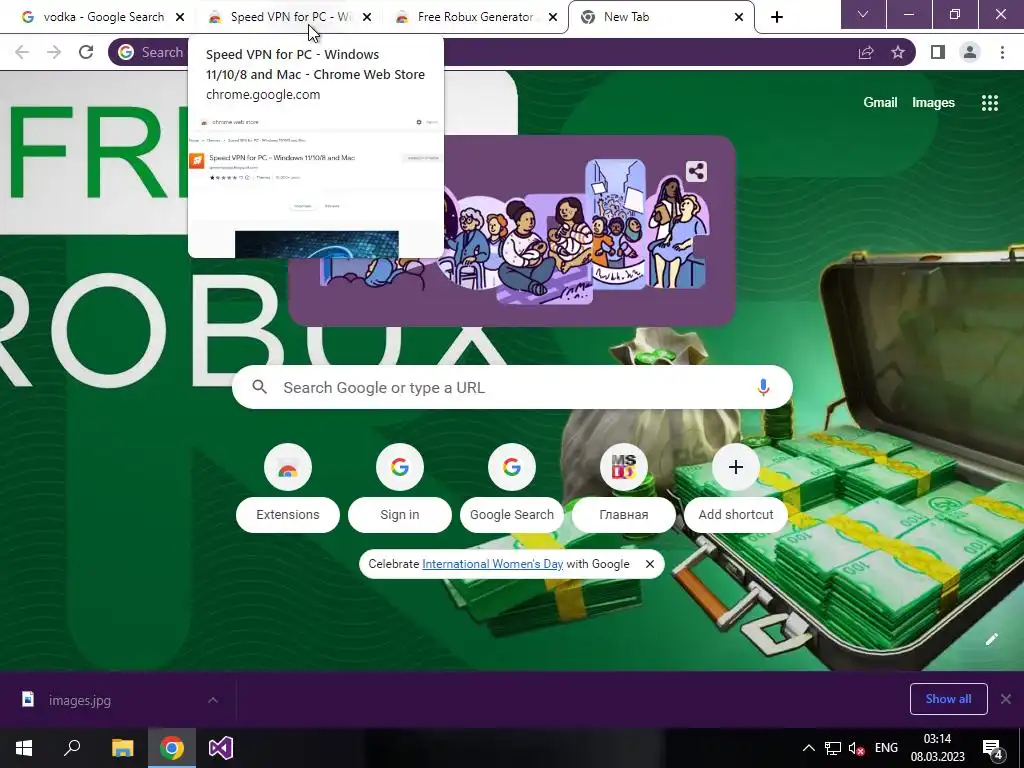
Task: Click the address bar Search field
Action: [x=511, y=52]
